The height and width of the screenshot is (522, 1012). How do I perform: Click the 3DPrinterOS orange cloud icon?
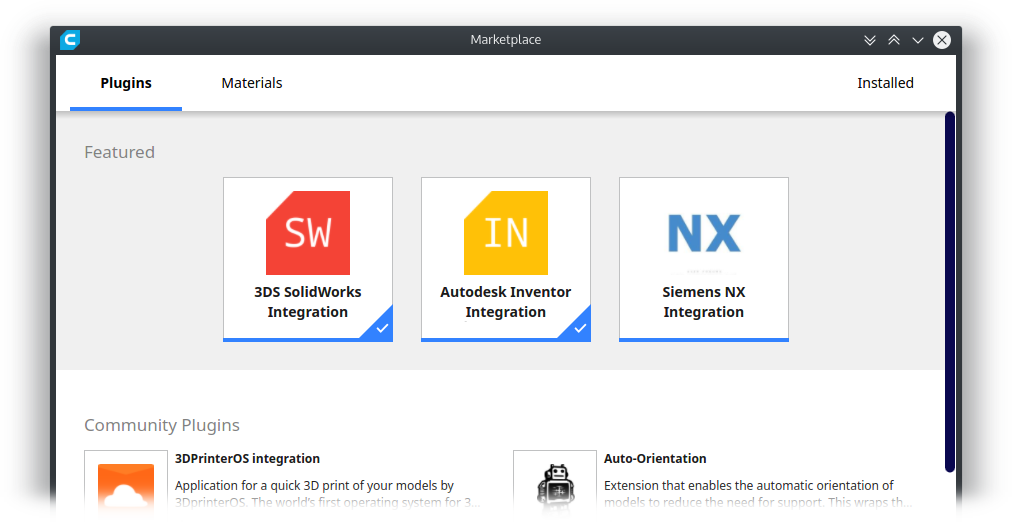pyautogui.click(x=126, y=485)
